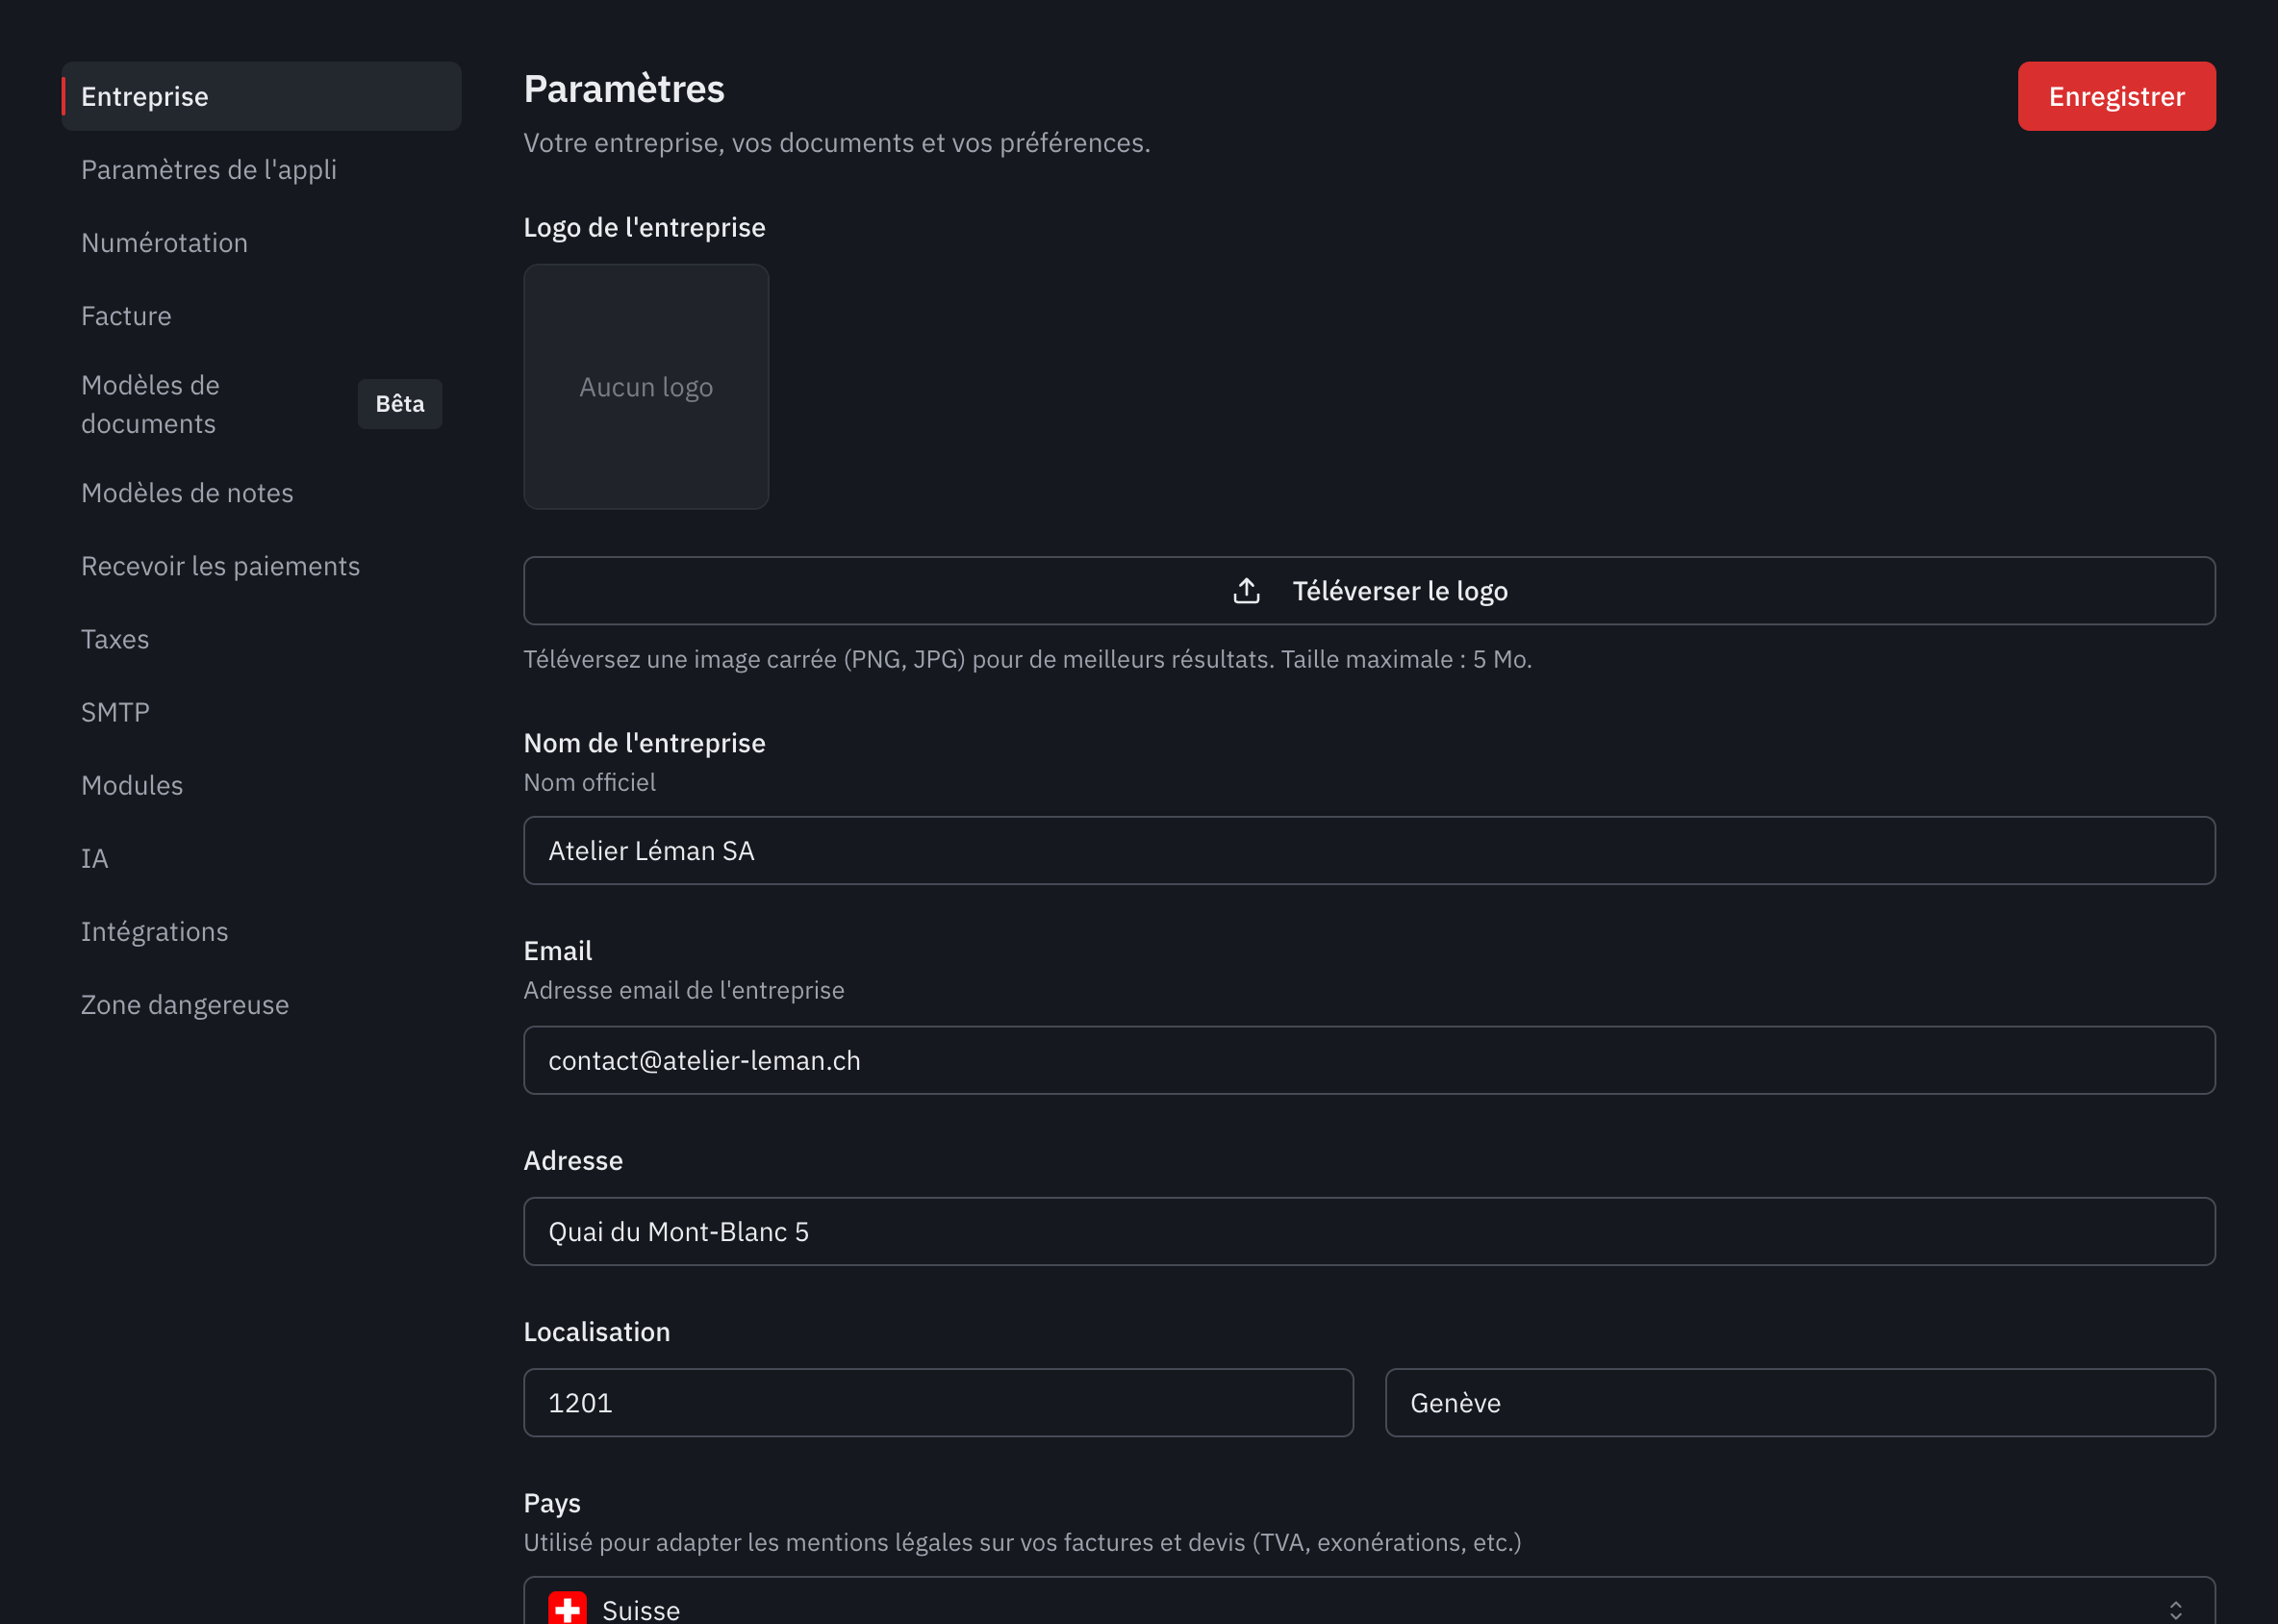Focus the Nom de l'entreprise field
The image size is (2278, 1624).
(x=1369, y=850)
